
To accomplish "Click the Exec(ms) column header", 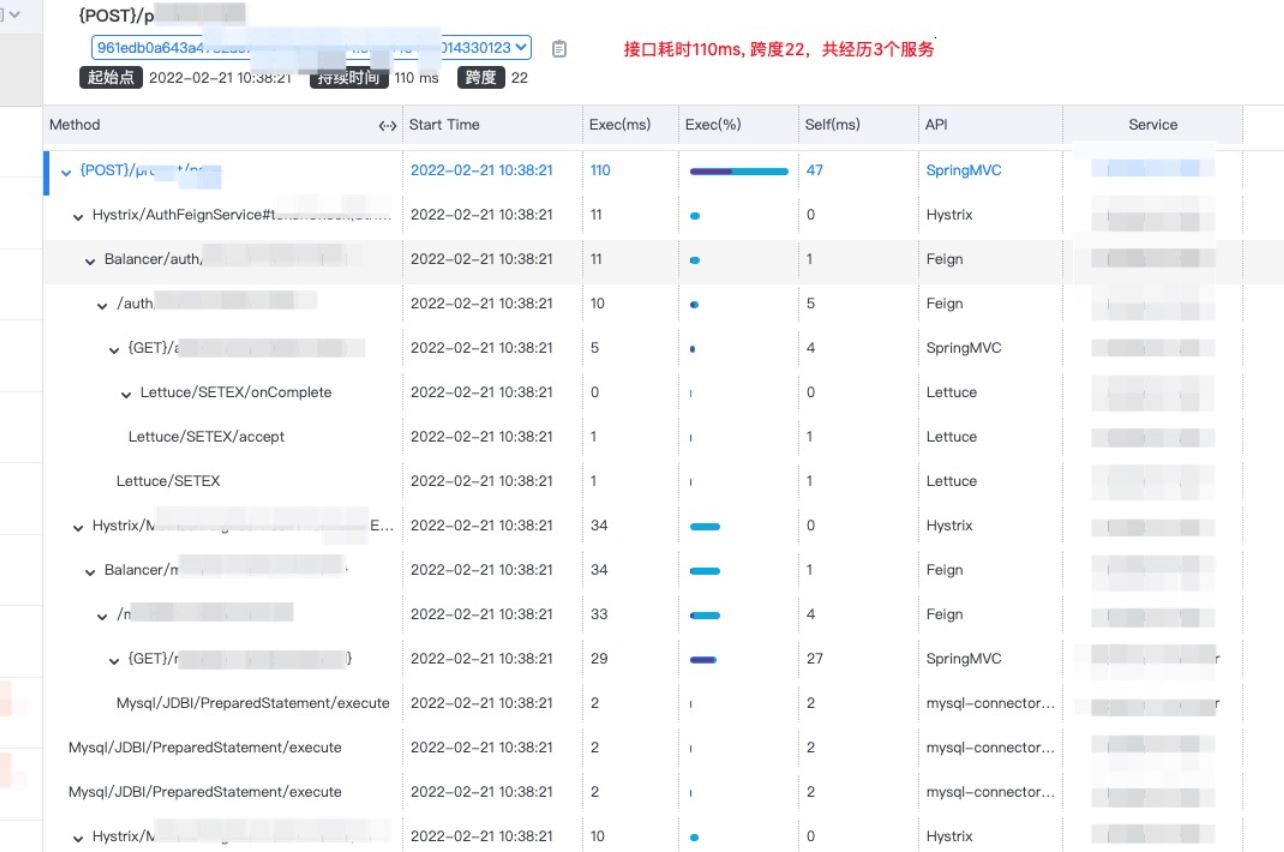I will [x=619, y=125].
